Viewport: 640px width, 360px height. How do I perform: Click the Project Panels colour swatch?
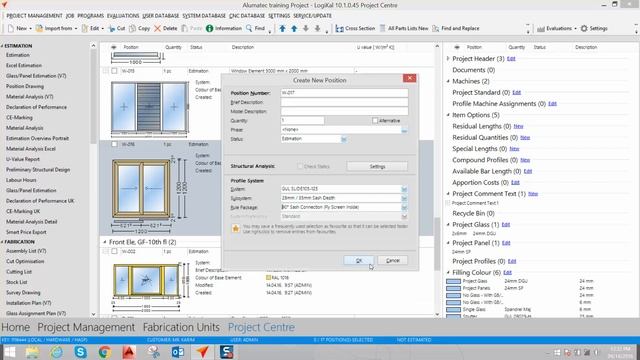[453, 288]
